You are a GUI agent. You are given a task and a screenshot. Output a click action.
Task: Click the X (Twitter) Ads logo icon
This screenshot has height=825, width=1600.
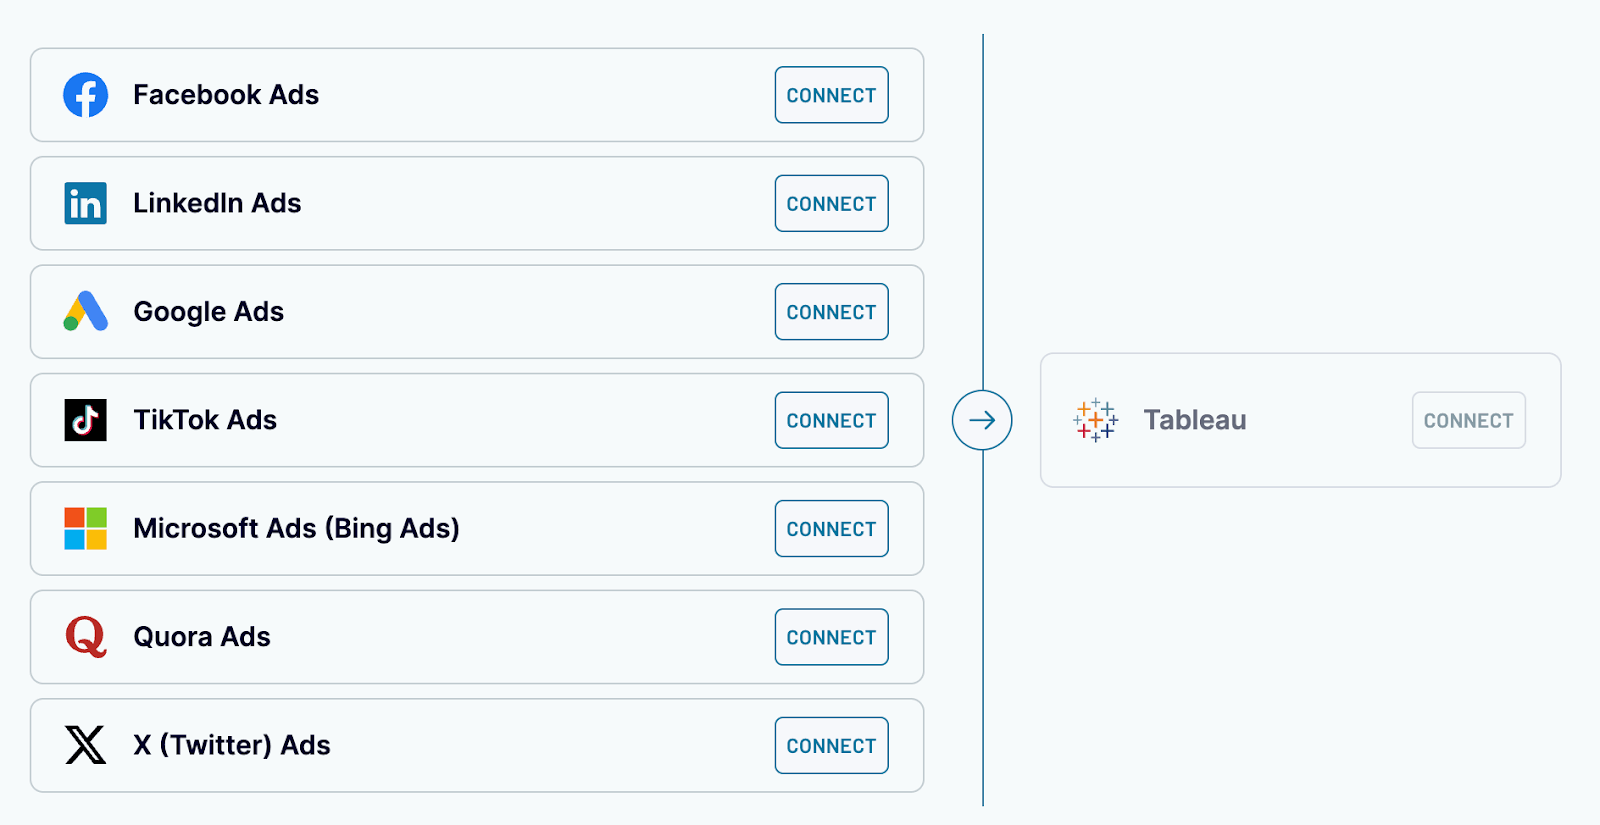(x=86, y=745)
